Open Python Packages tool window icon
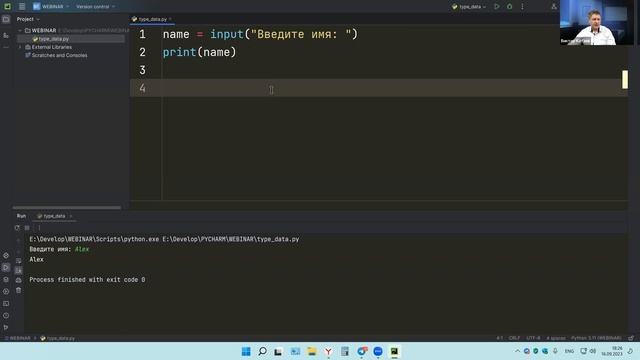Viewport: 640px width, 360px height. click(6, 280)
